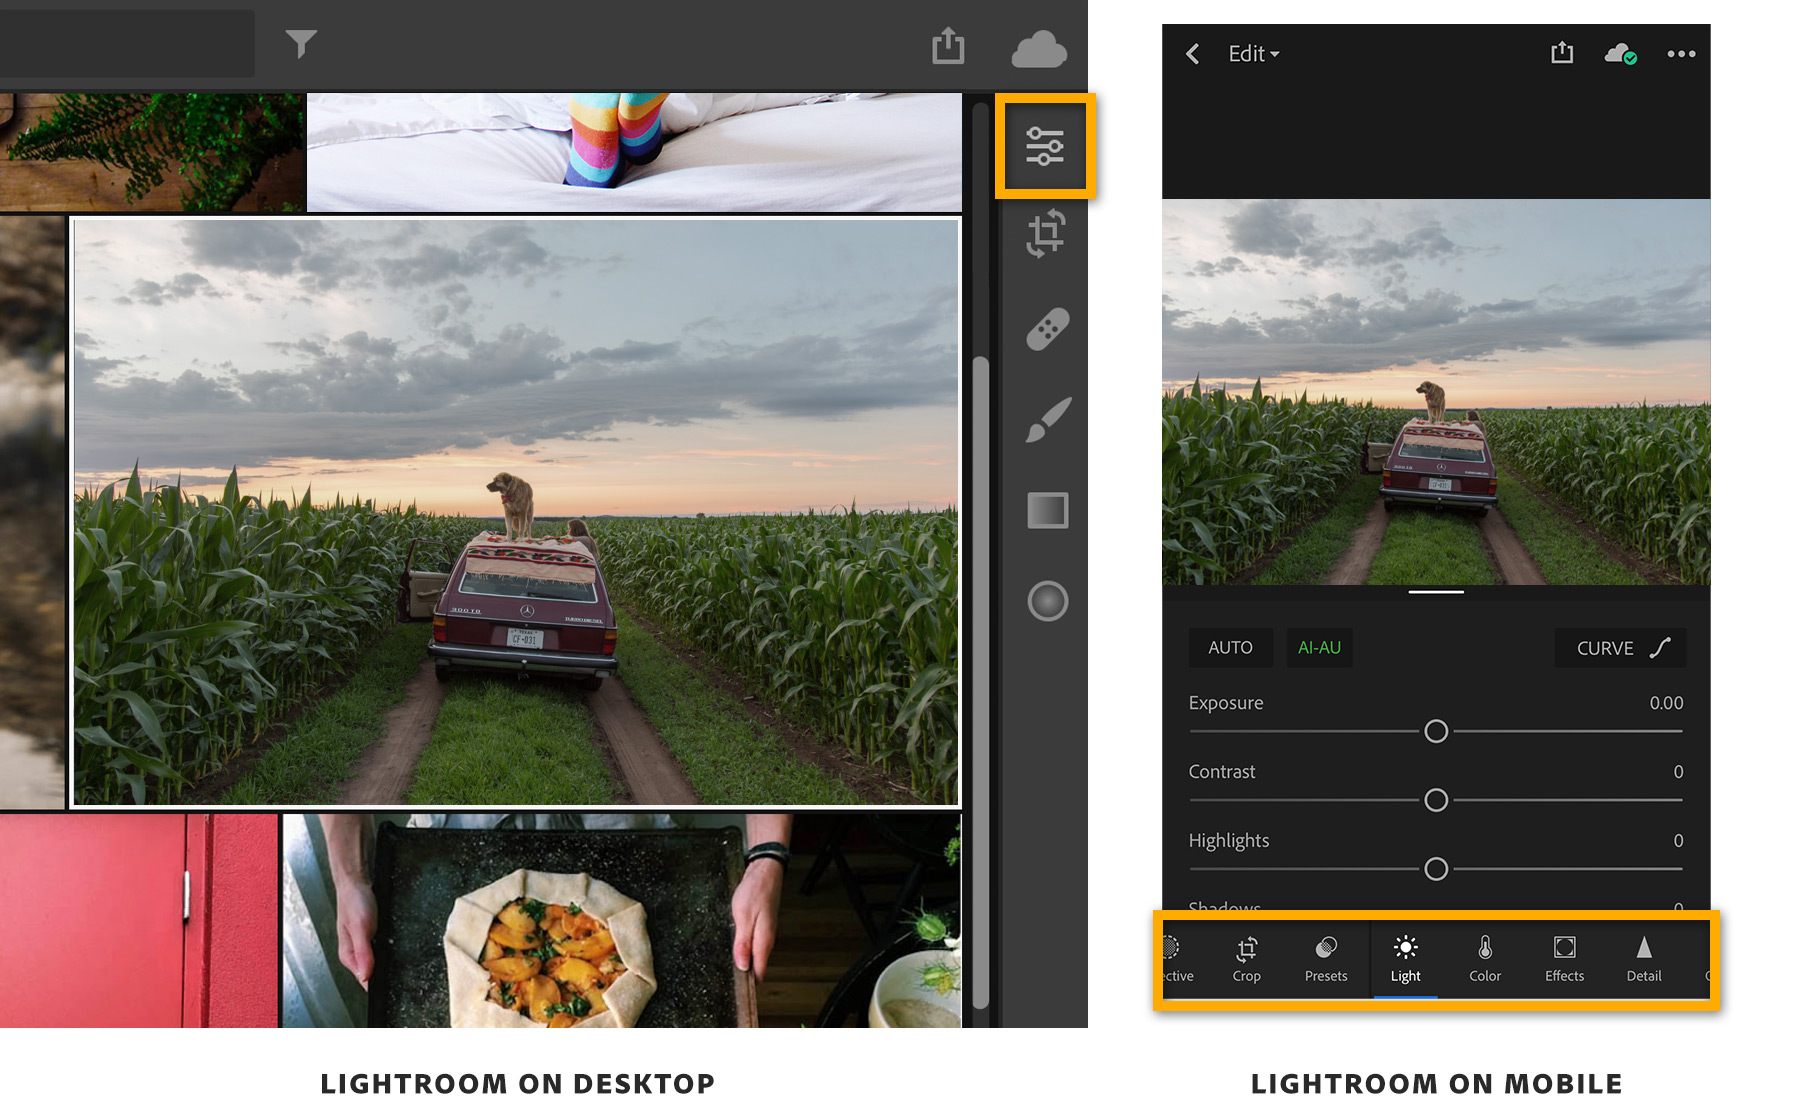Open the Presets panel on mobile

pyautogui.click(x=1325, y=958)
